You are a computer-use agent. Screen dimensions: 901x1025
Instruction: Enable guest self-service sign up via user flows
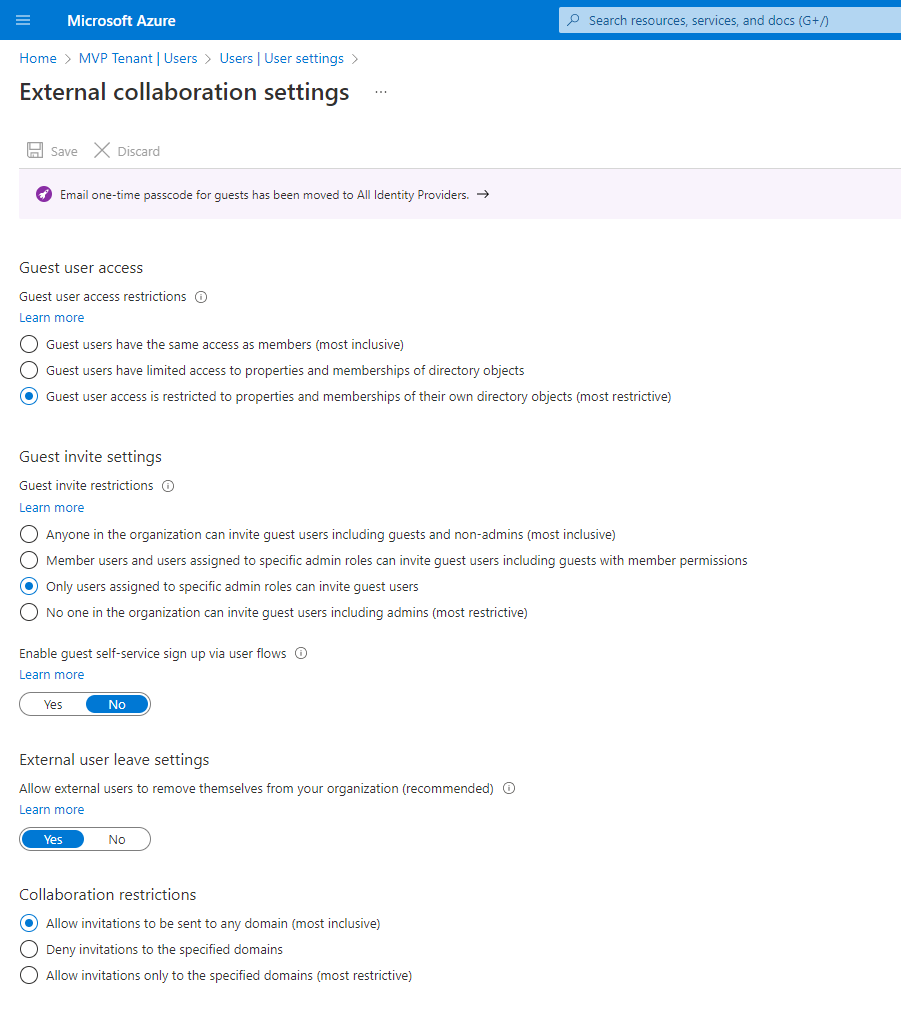(x=52, y=704)
